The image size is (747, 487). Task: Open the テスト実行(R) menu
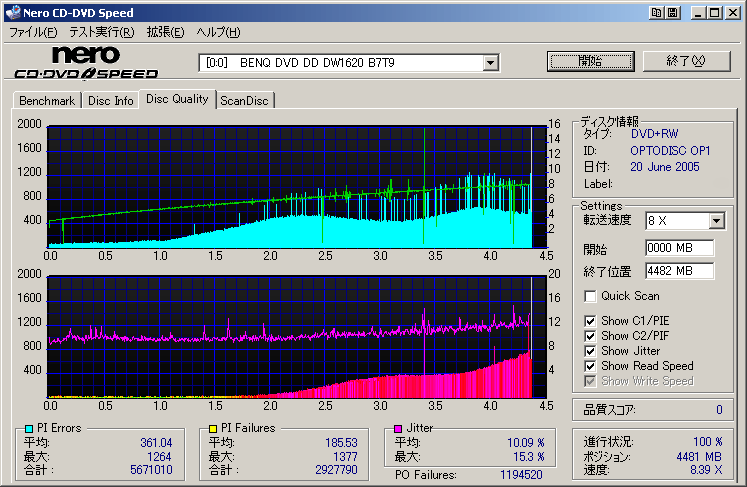[x=101, y=32]
